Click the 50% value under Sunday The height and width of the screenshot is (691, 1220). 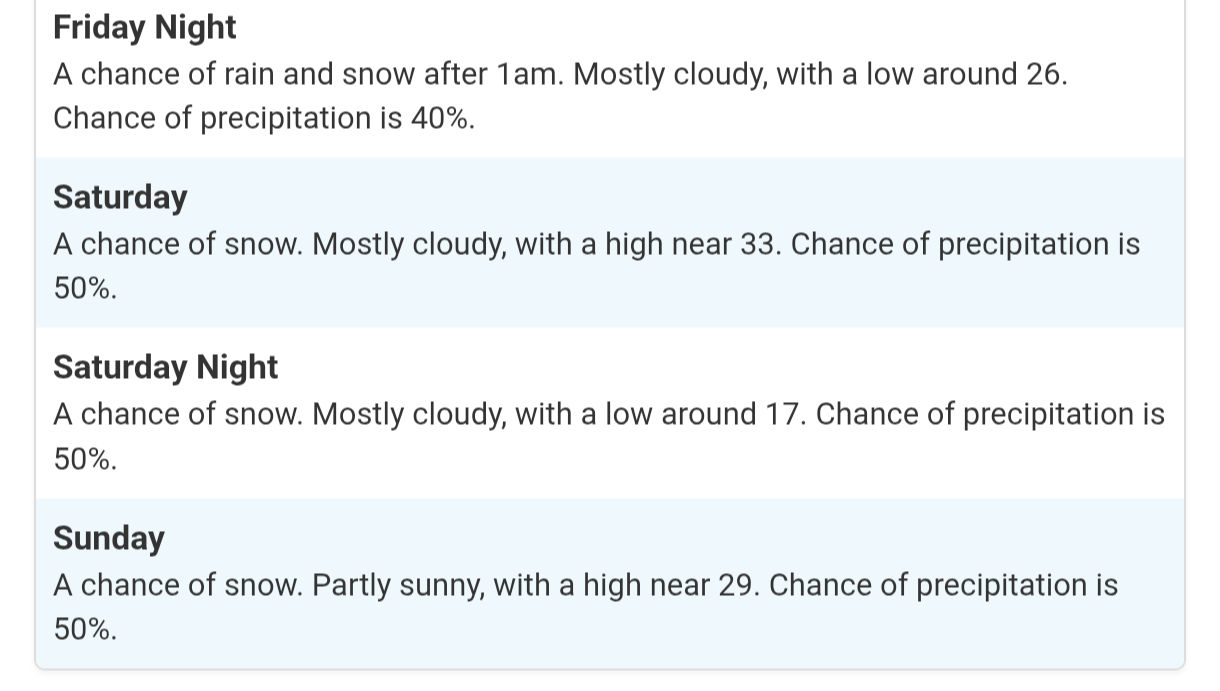pos(85,629)
